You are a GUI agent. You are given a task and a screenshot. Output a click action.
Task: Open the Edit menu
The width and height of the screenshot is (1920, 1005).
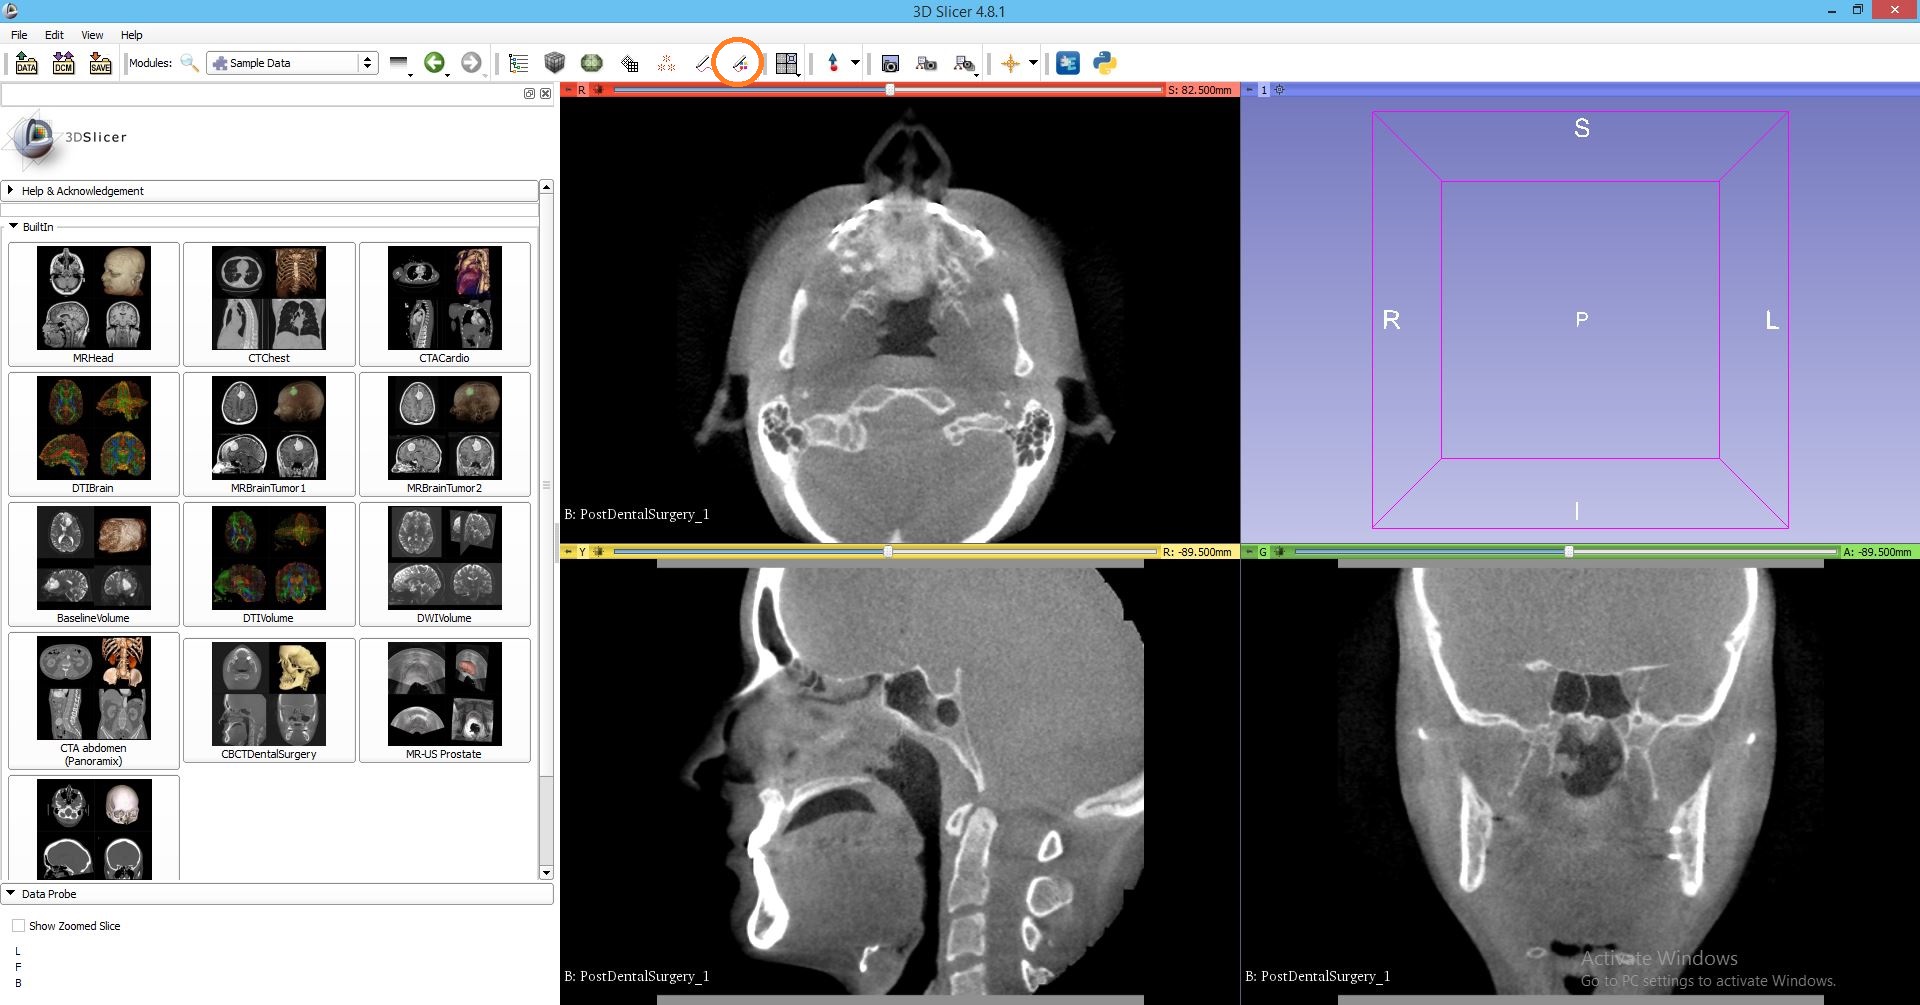(x=54, y=35)
